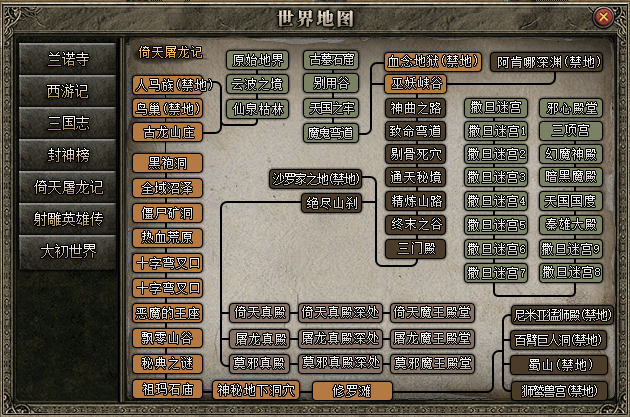Viewport: 630px width, 417px height.
Task: Select 百臂巨人洞(禁地) location
Action: click(558, 340)
